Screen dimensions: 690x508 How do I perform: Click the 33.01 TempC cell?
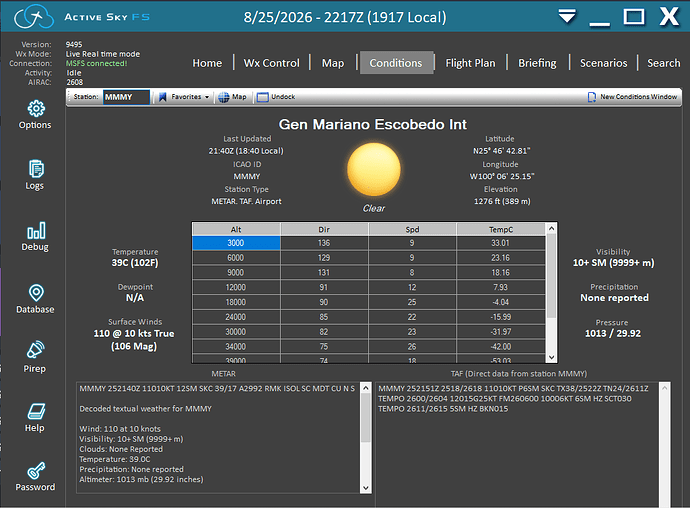point(501,243)
